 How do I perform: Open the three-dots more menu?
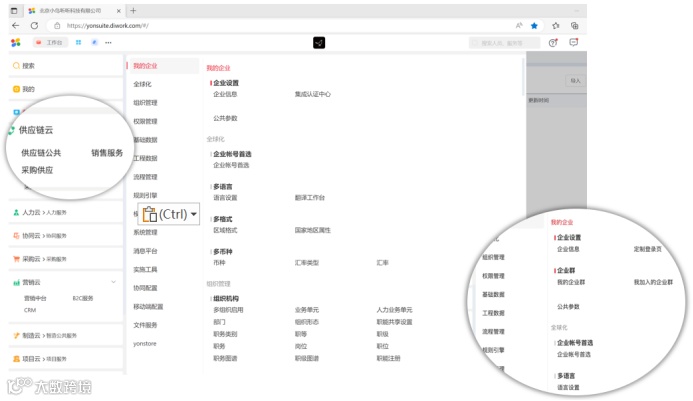pos(108,42)
